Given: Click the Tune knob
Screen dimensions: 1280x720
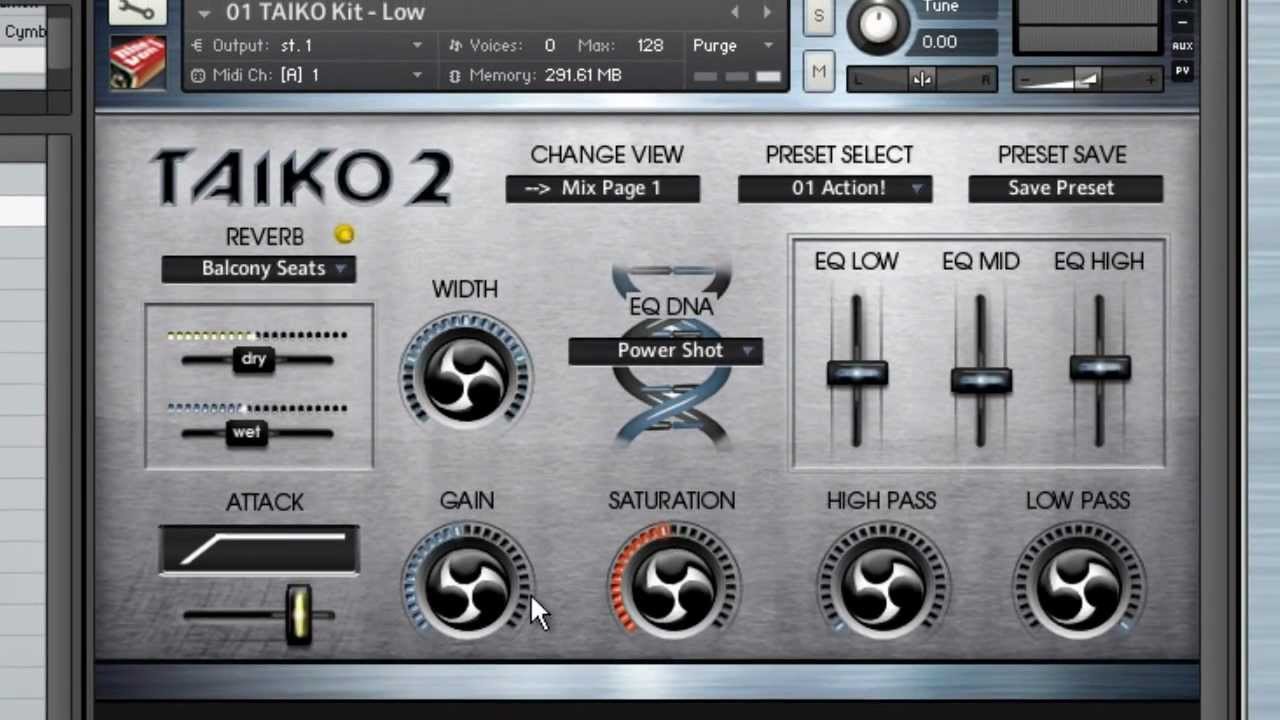Looking at the screenshot, I should (878, 25).
